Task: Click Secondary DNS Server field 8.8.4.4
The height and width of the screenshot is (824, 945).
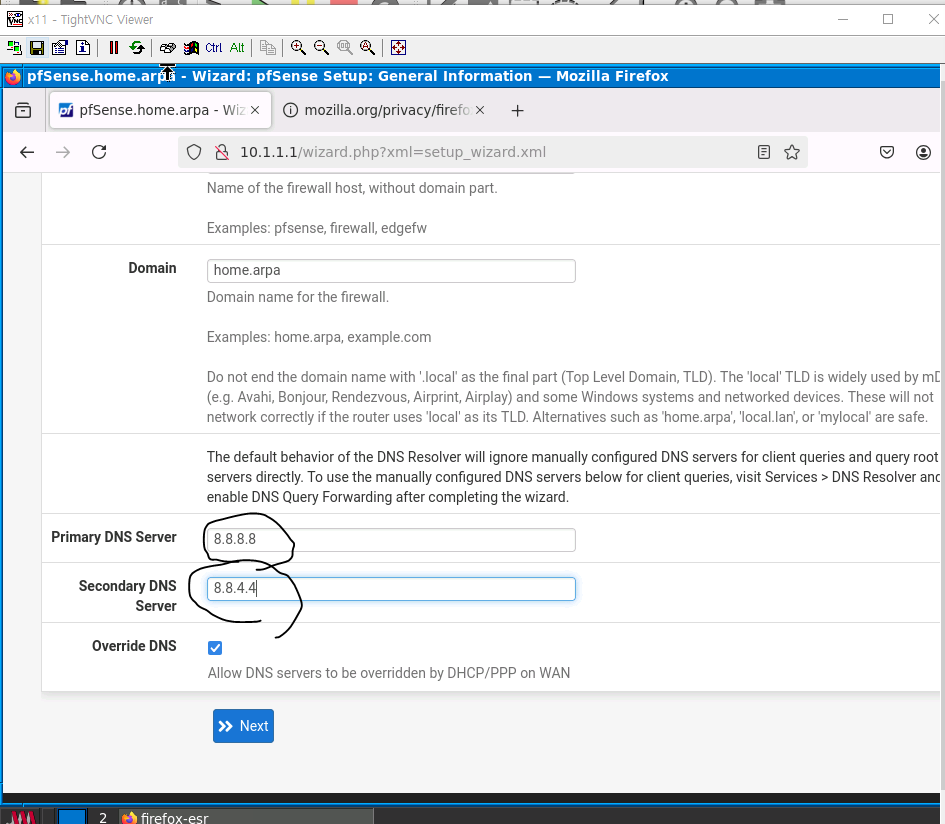Action: (x=391, y=589)
